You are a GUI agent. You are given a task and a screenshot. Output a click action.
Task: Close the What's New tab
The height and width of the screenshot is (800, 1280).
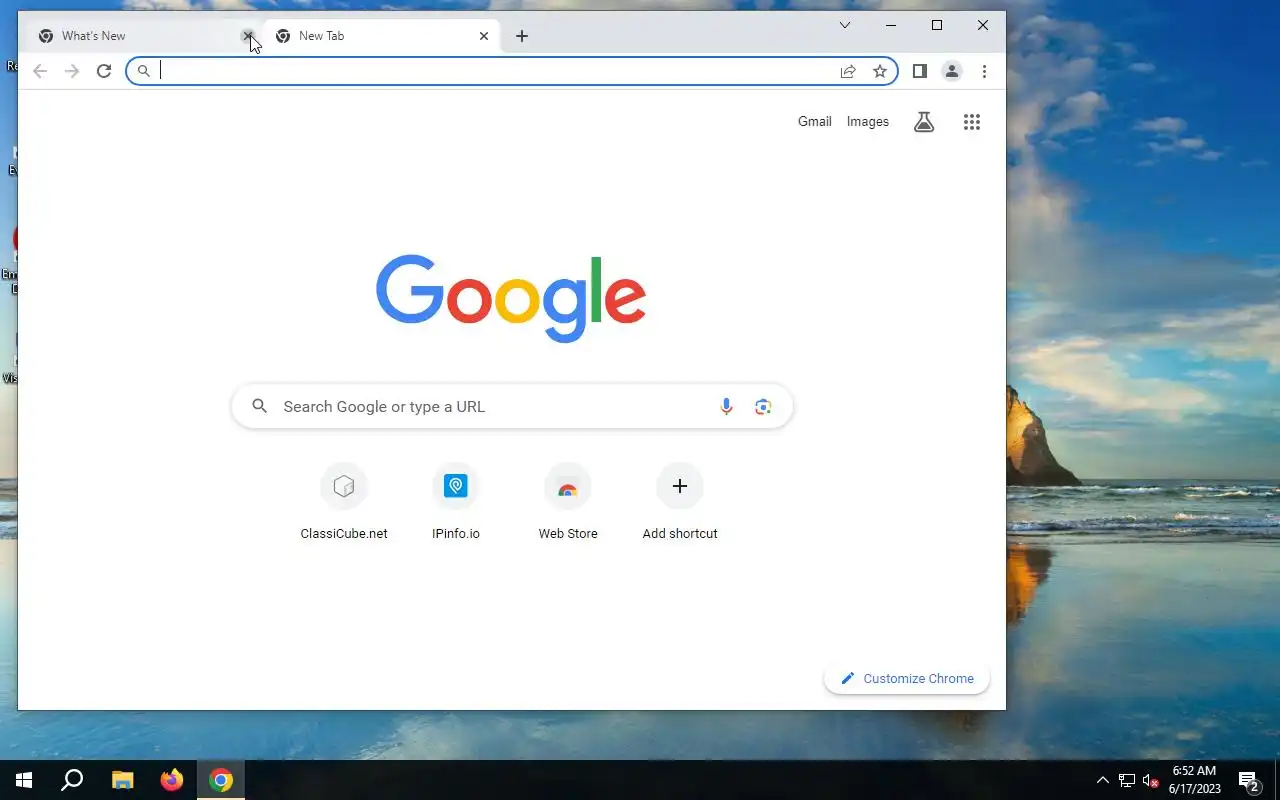pos(248,36)
